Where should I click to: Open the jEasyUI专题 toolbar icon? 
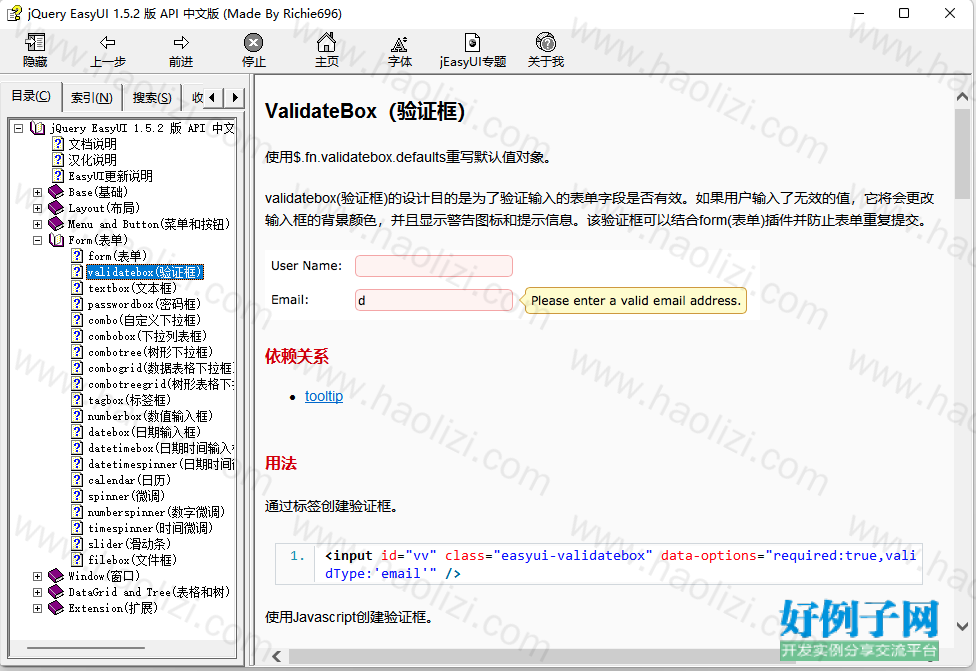click(x=472, y=42)
